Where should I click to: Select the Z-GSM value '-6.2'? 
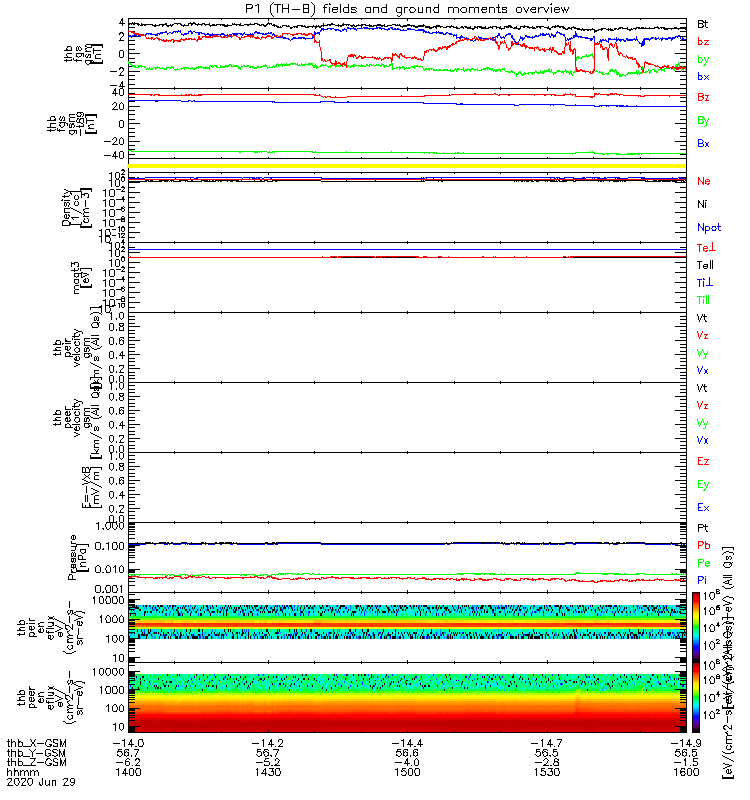[x=128, y=763]
